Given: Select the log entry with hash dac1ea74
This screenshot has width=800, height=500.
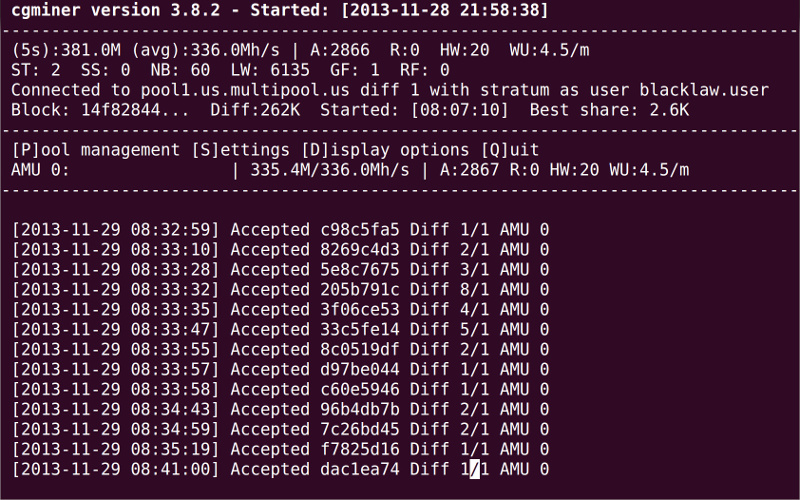Looking at the screenshot, I should [x=280, y=469].
